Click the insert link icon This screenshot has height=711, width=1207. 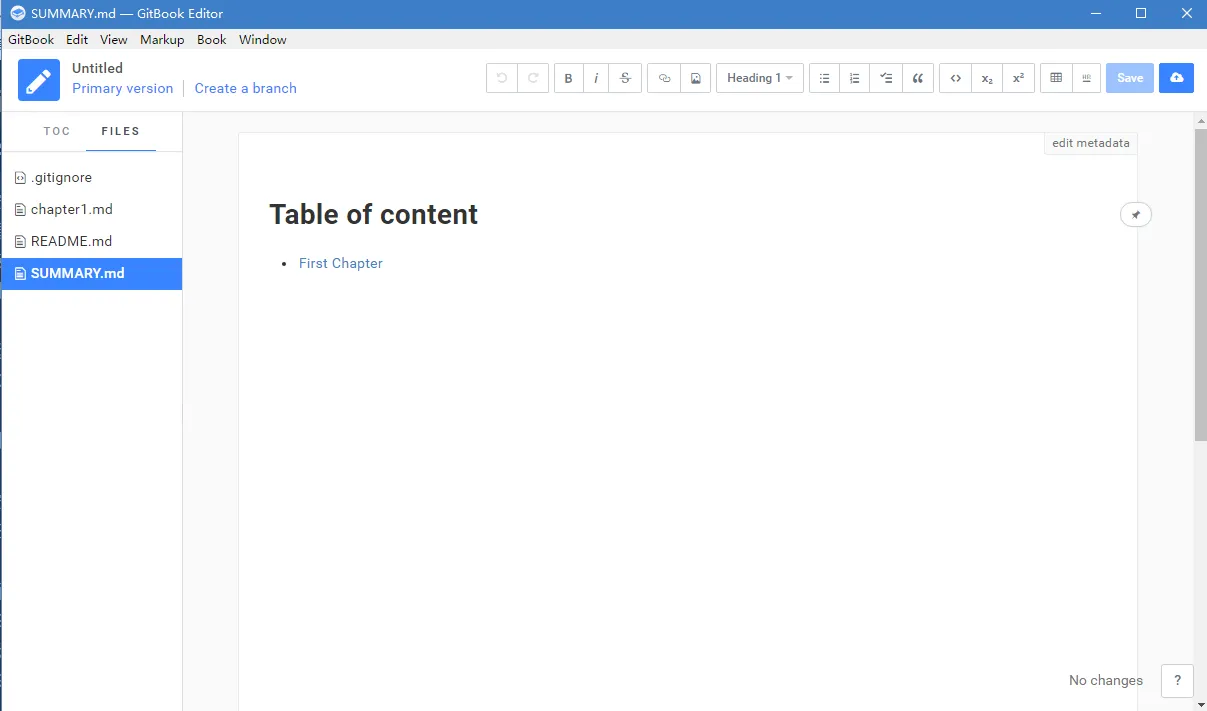pos(664,78)
